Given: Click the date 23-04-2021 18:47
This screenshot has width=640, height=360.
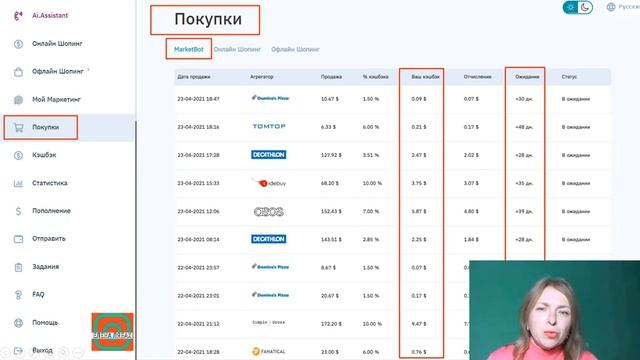Looking at the screenshot, I should click(198, 99).
